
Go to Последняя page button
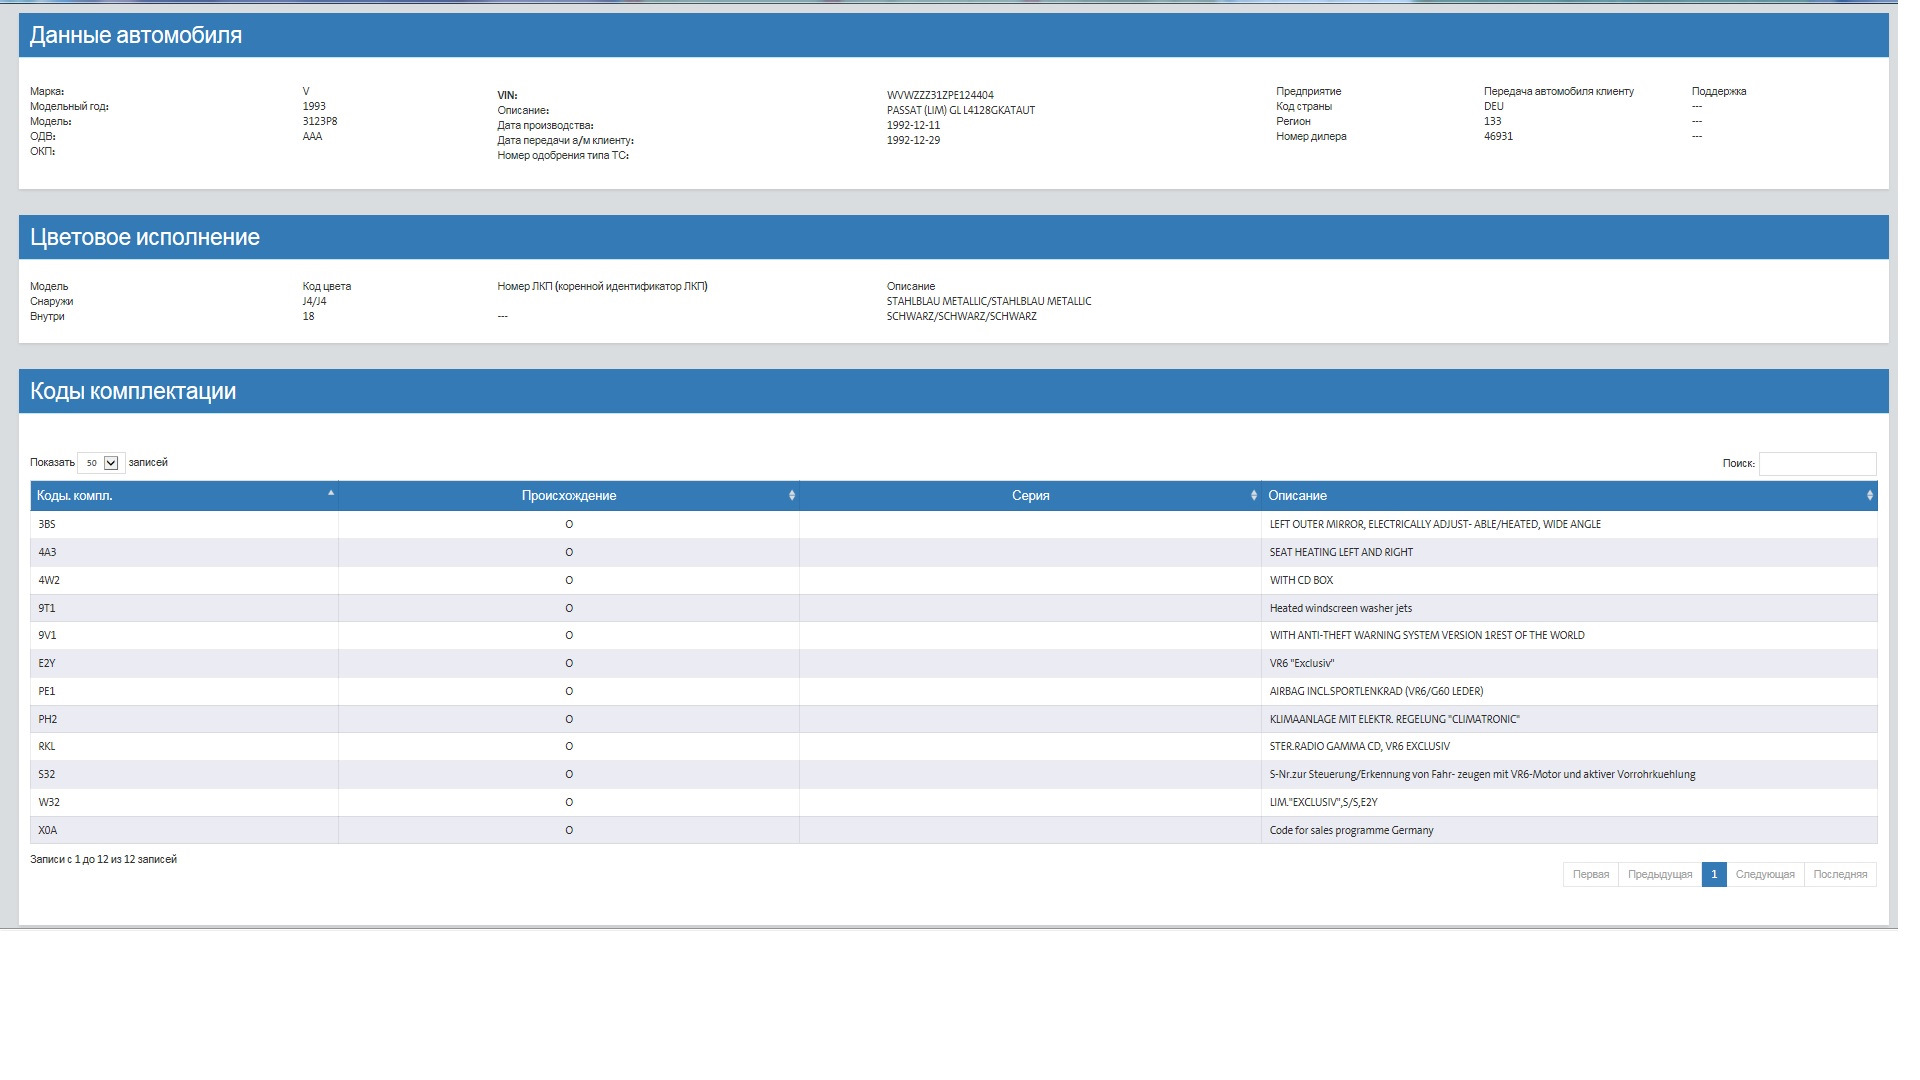point(1839,874)
